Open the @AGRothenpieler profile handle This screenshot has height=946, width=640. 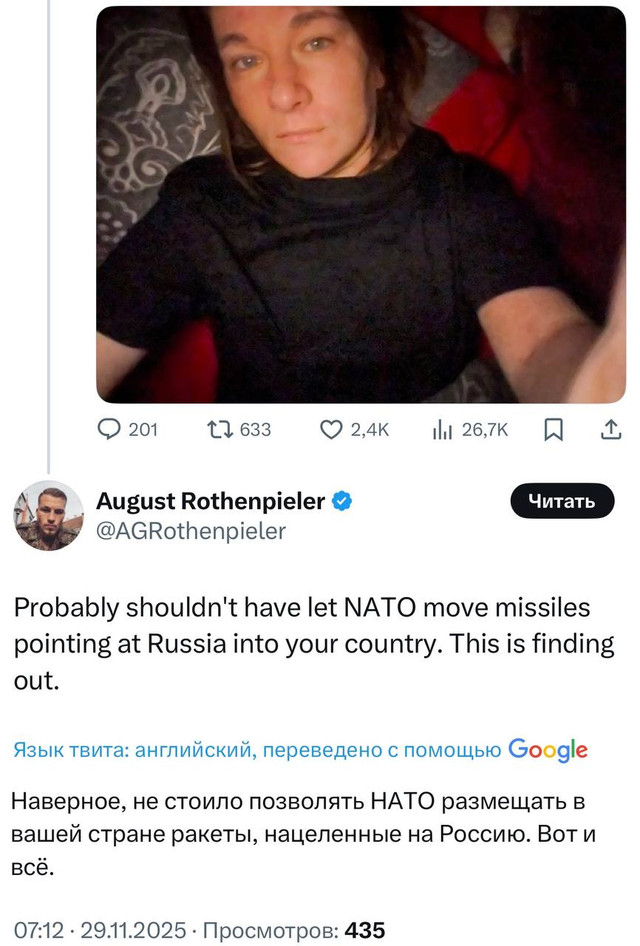pos(188,533)
